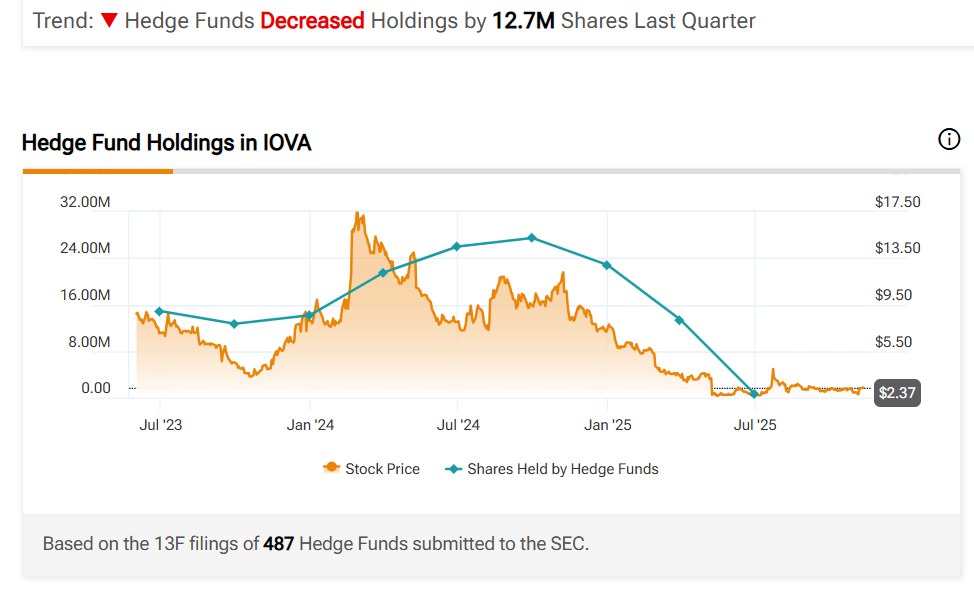Viewport: 974px width, 608px height.
Task: Click the orange stock price peak in early 2024
Action: coord(358,214)
